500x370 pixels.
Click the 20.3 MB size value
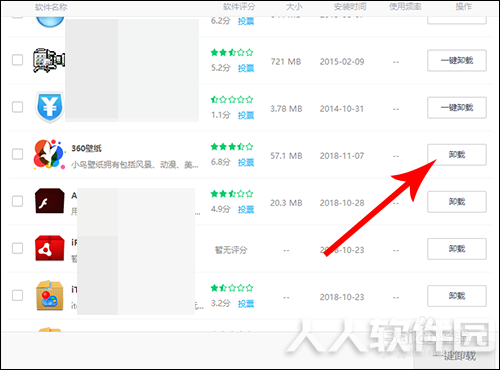(286, 203)
